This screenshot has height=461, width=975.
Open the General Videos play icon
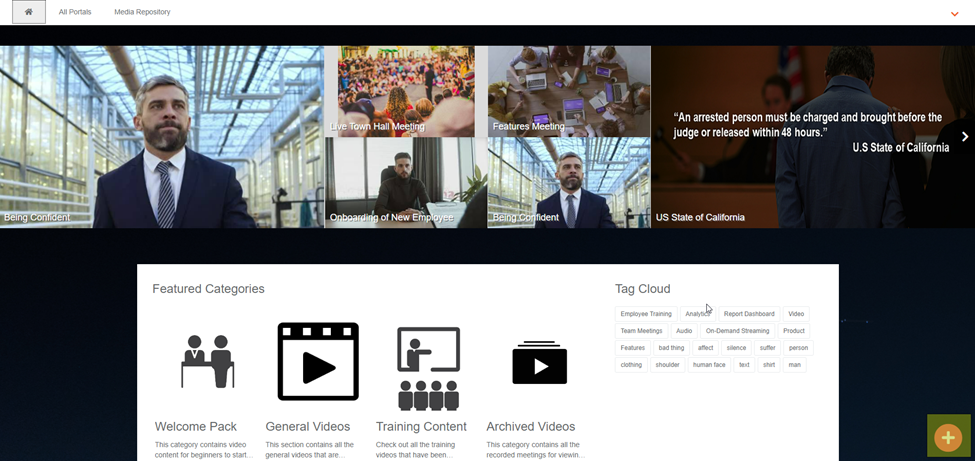[317, 361]
